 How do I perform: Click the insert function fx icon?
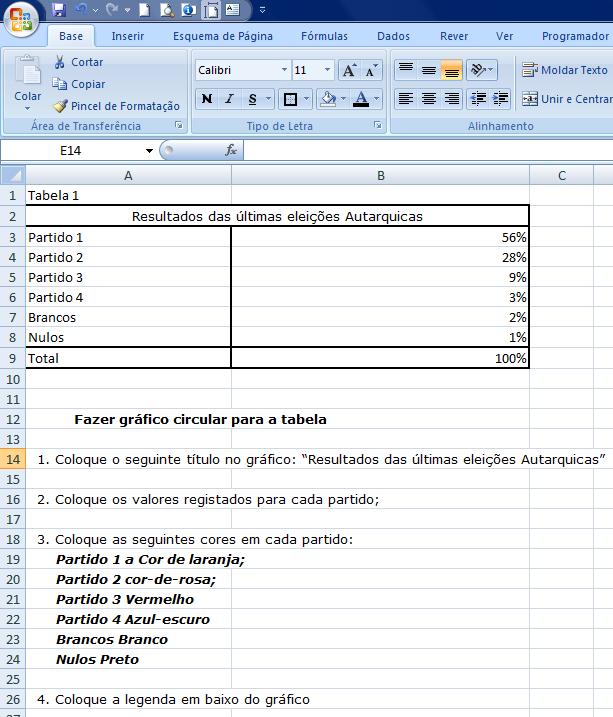point(231,151)
